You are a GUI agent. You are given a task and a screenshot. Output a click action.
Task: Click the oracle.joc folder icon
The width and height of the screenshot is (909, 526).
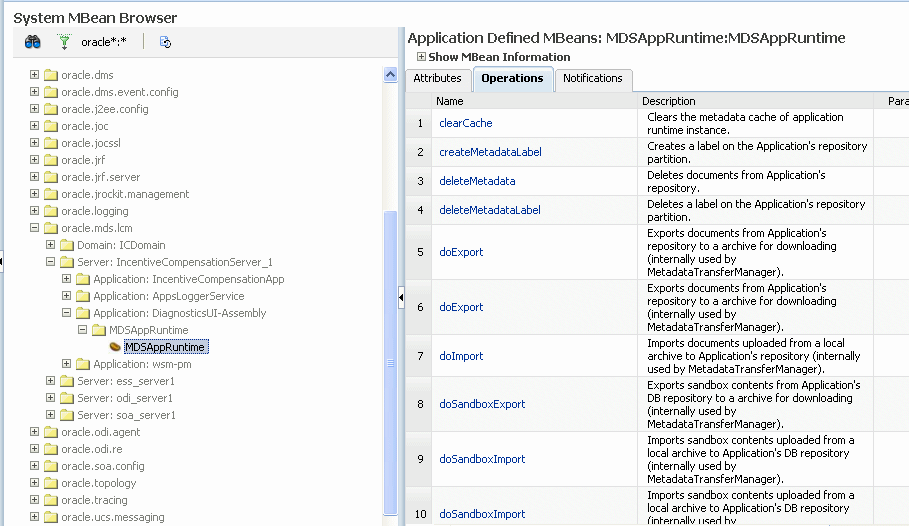pos(51,126)
